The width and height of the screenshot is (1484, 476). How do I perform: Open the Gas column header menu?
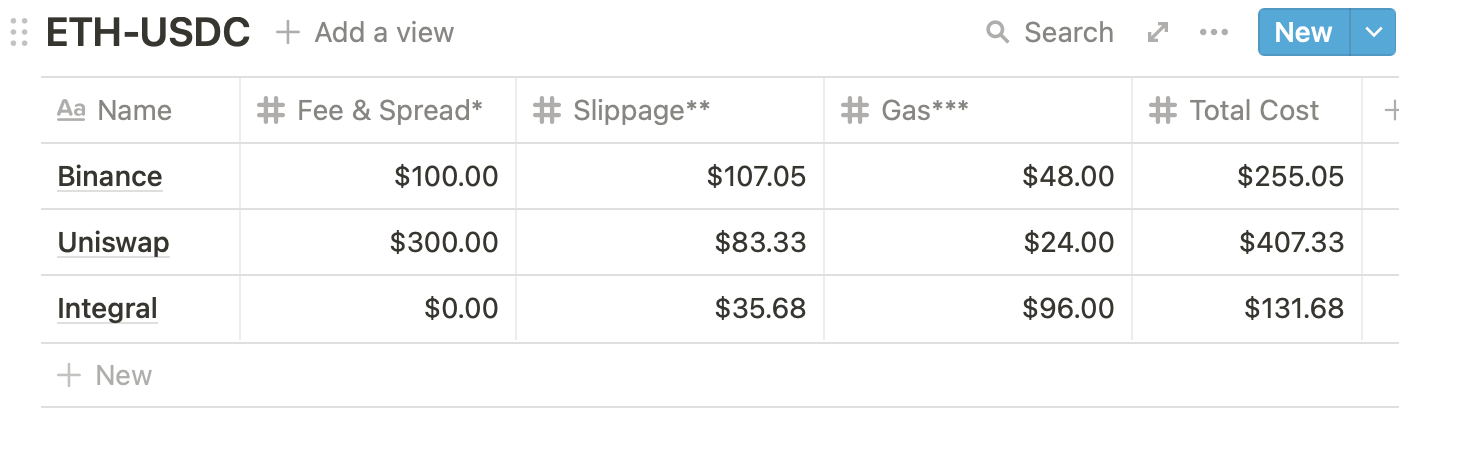point(924,111)
